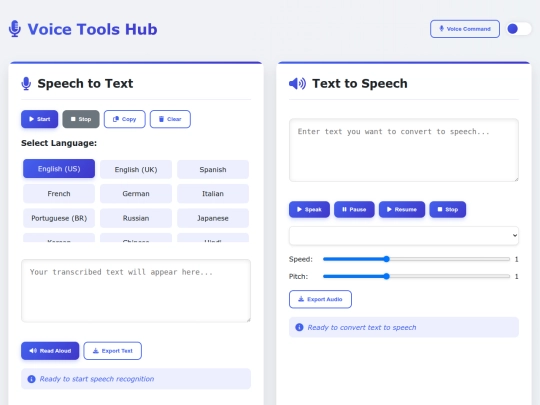540x405 pixels.
Task: Select Japanese language option
Action: 213,218
